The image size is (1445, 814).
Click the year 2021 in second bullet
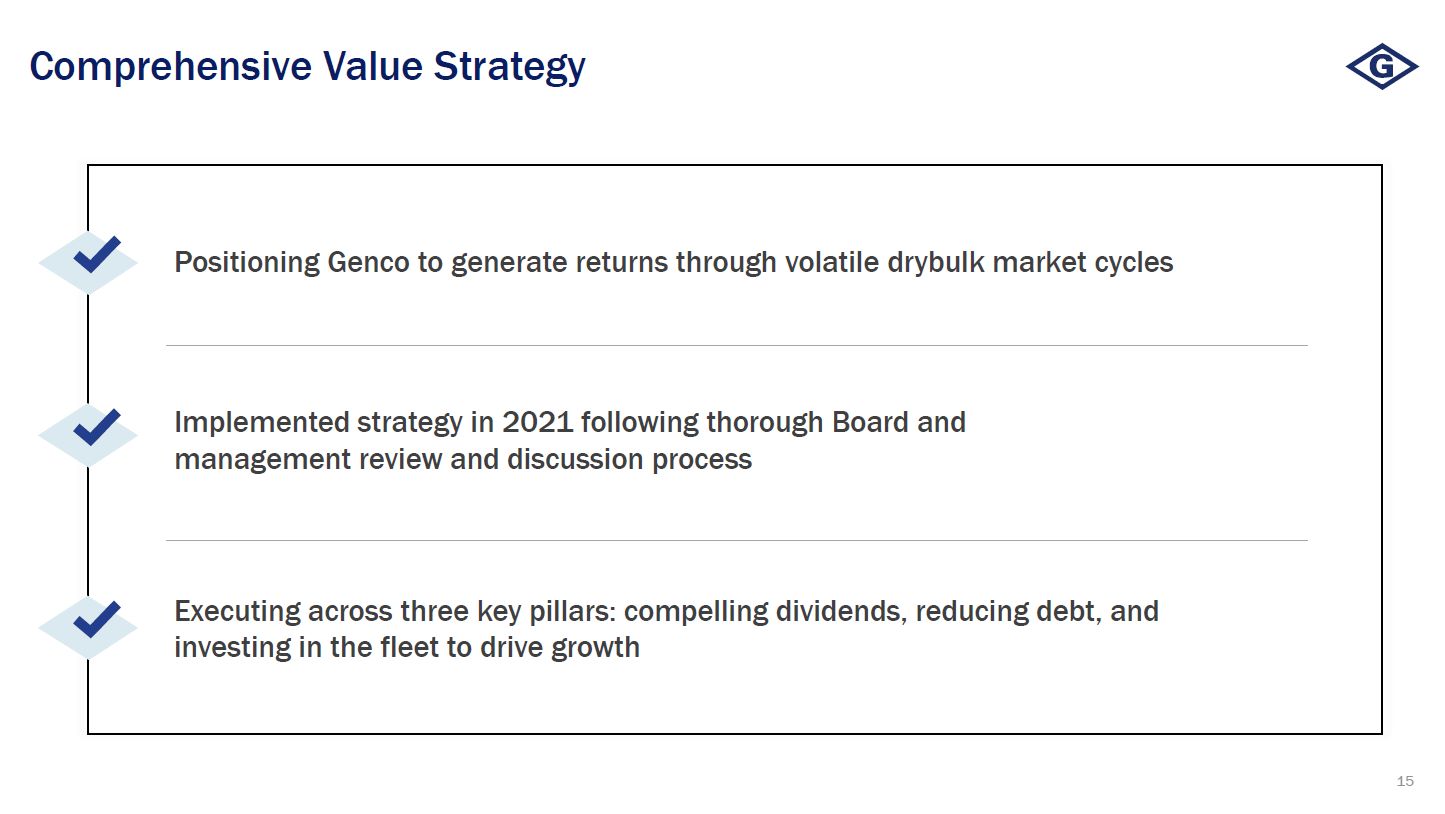pyautogui.click(x=537, y=422)
